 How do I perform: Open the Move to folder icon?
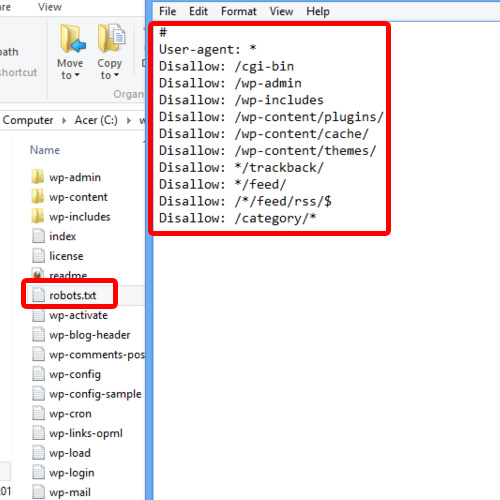[72, 39]
